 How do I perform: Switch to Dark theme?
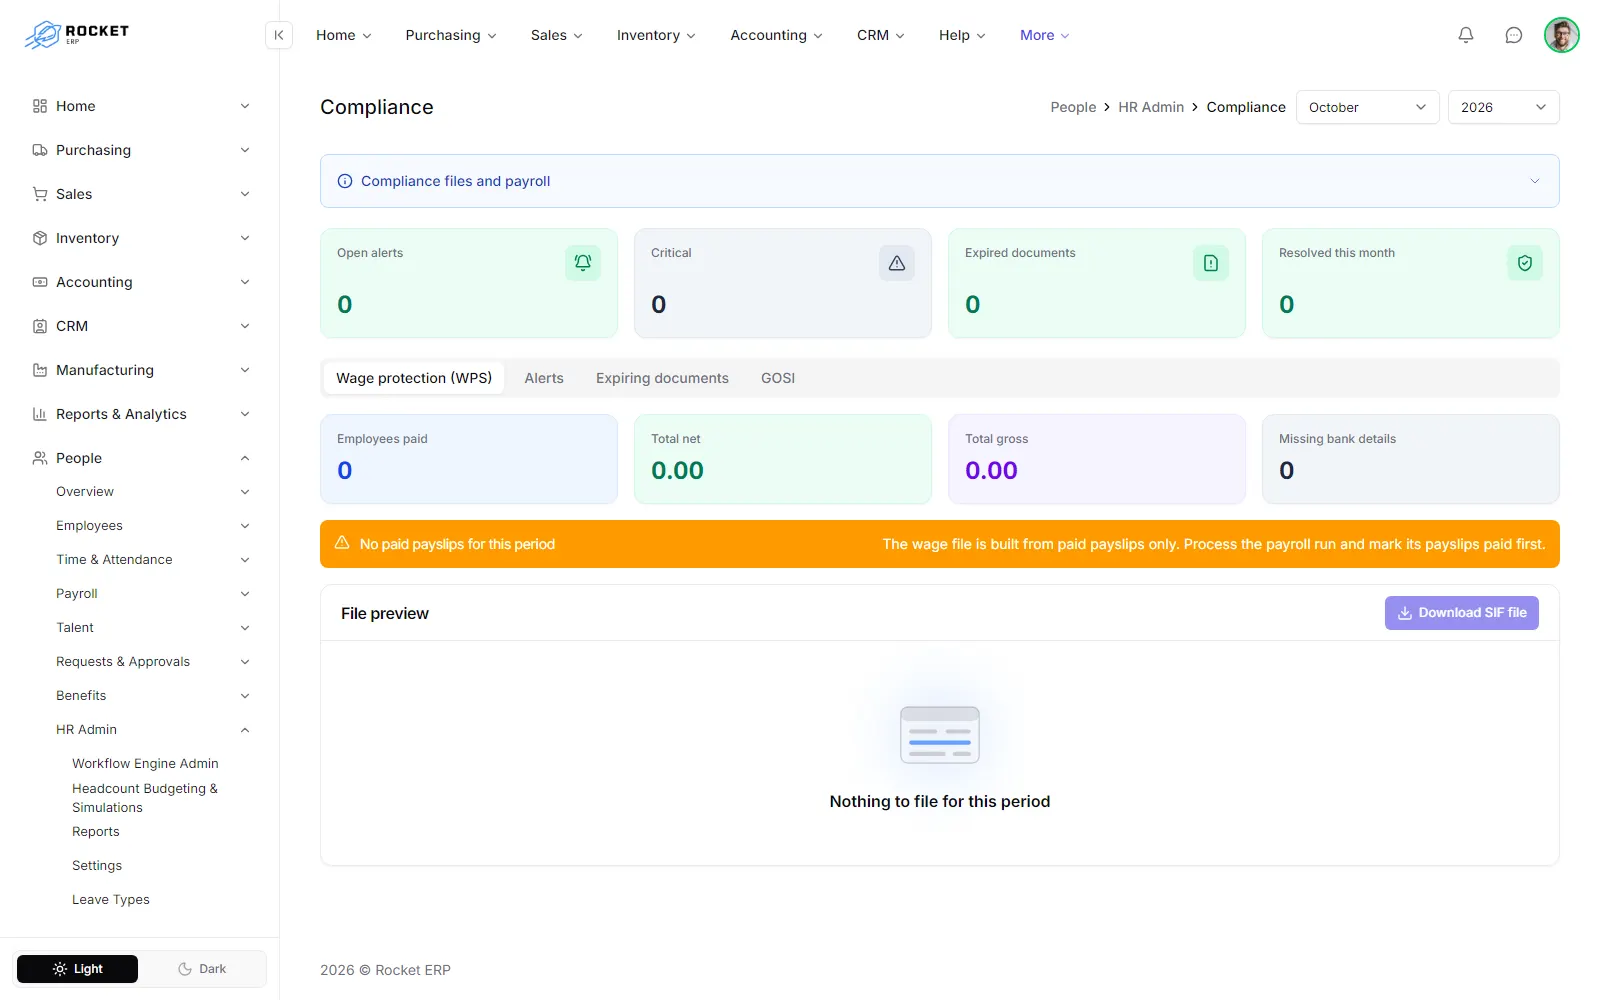pyautogui.click(x=202, y=969)
